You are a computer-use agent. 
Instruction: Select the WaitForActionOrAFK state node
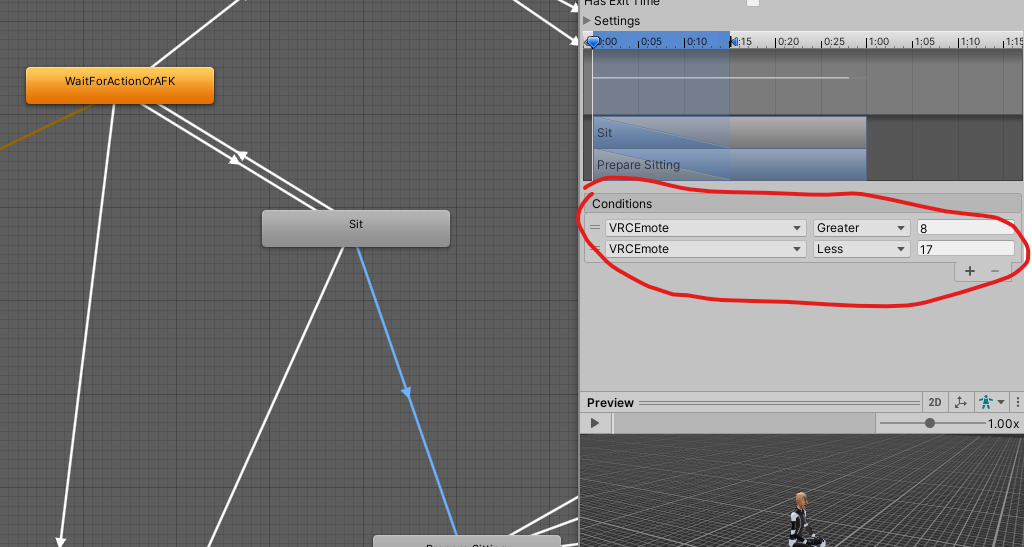tap(120, 85)
